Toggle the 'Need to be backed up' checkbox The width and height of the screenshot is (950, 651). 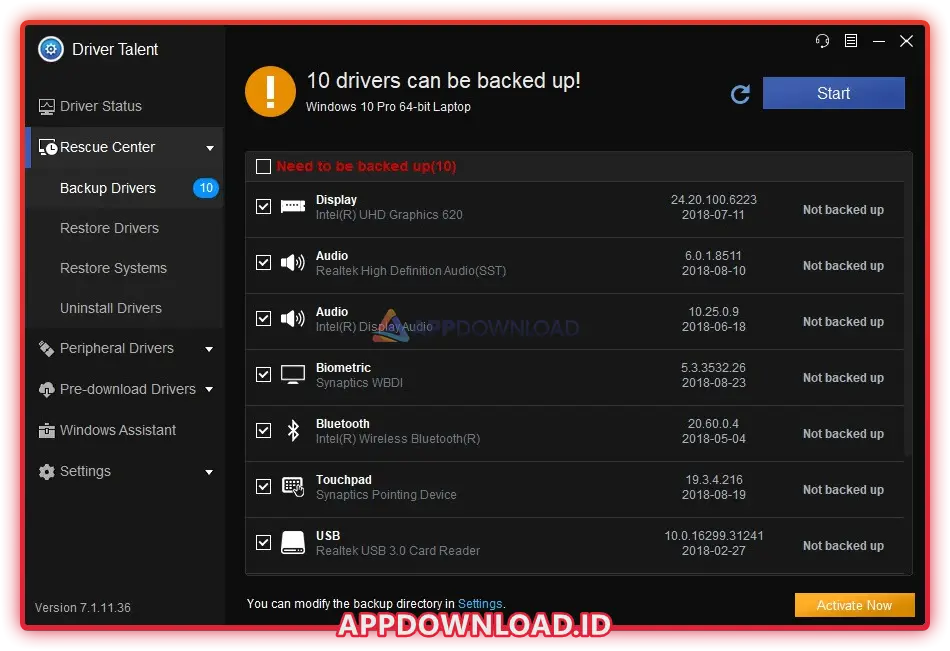[x=263, y=167]
